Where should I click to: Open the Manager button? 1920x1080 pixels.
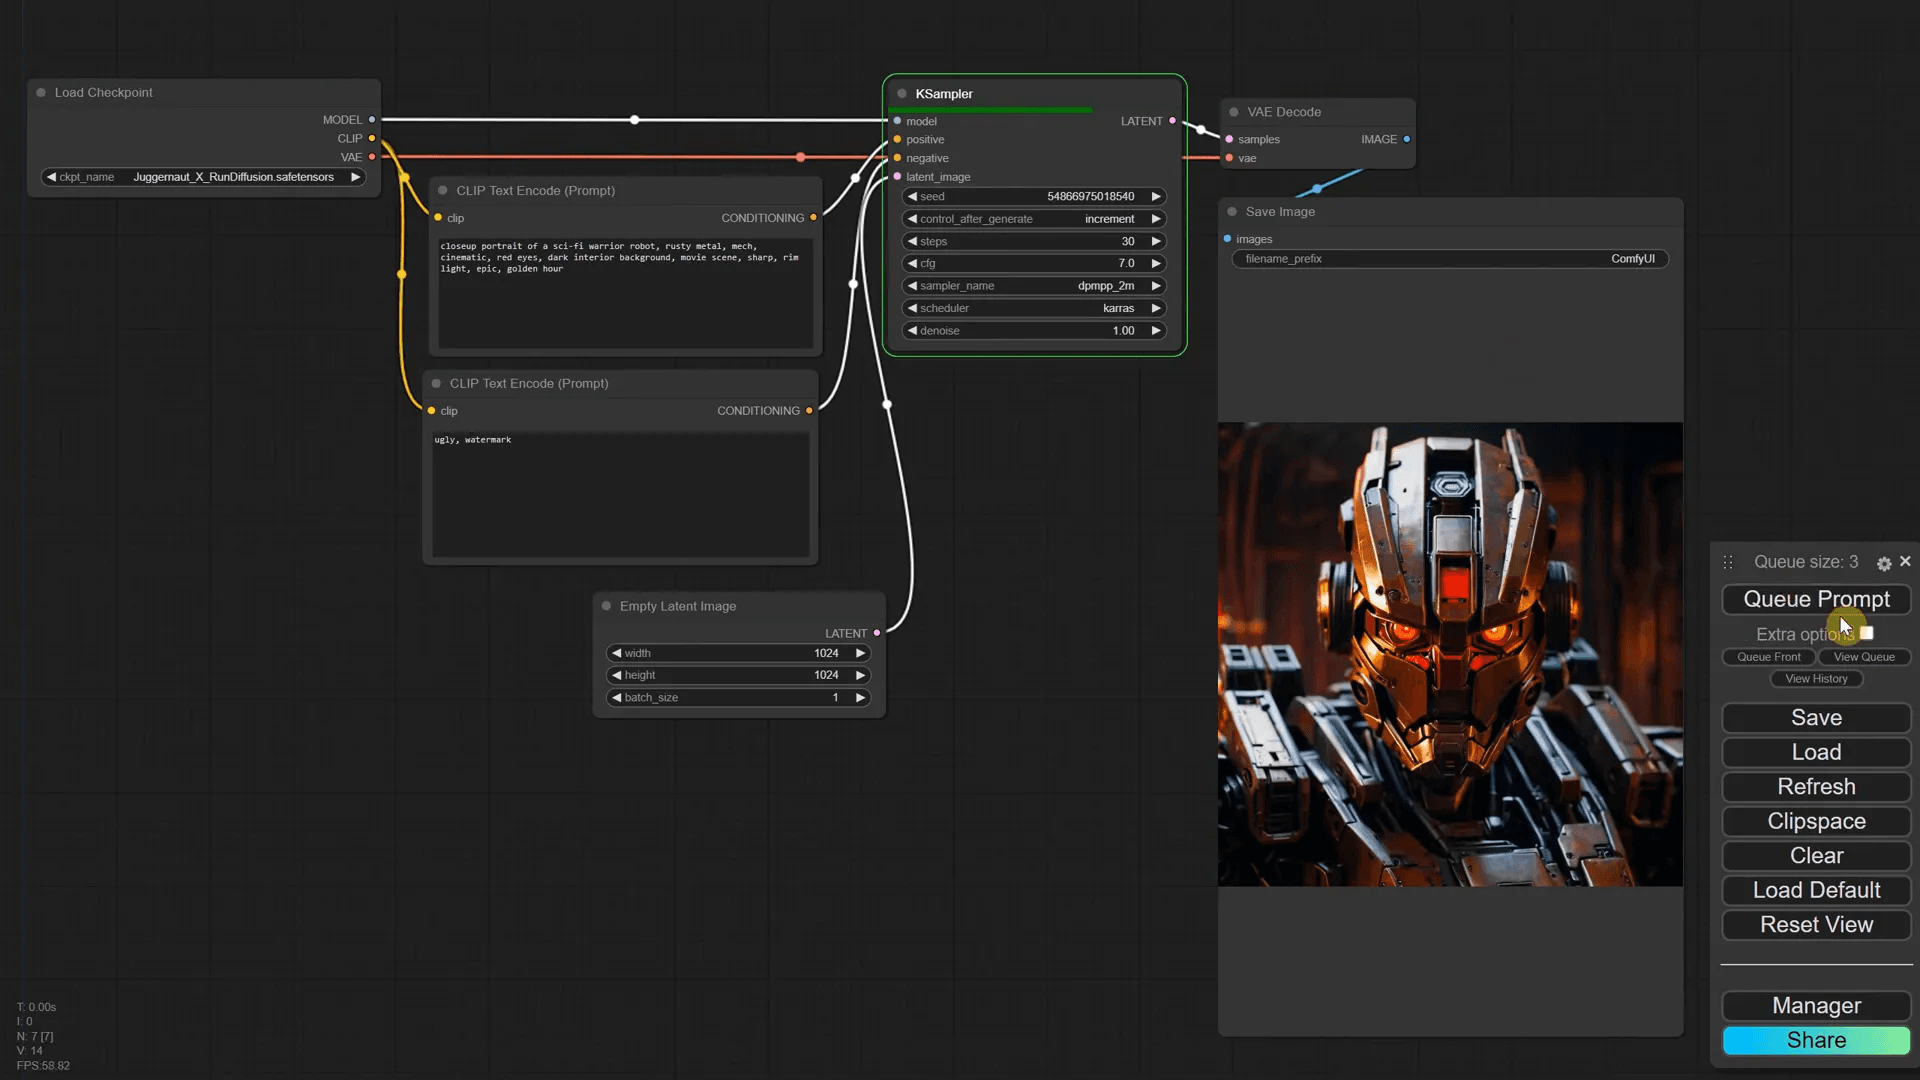pos(1816,1006)
